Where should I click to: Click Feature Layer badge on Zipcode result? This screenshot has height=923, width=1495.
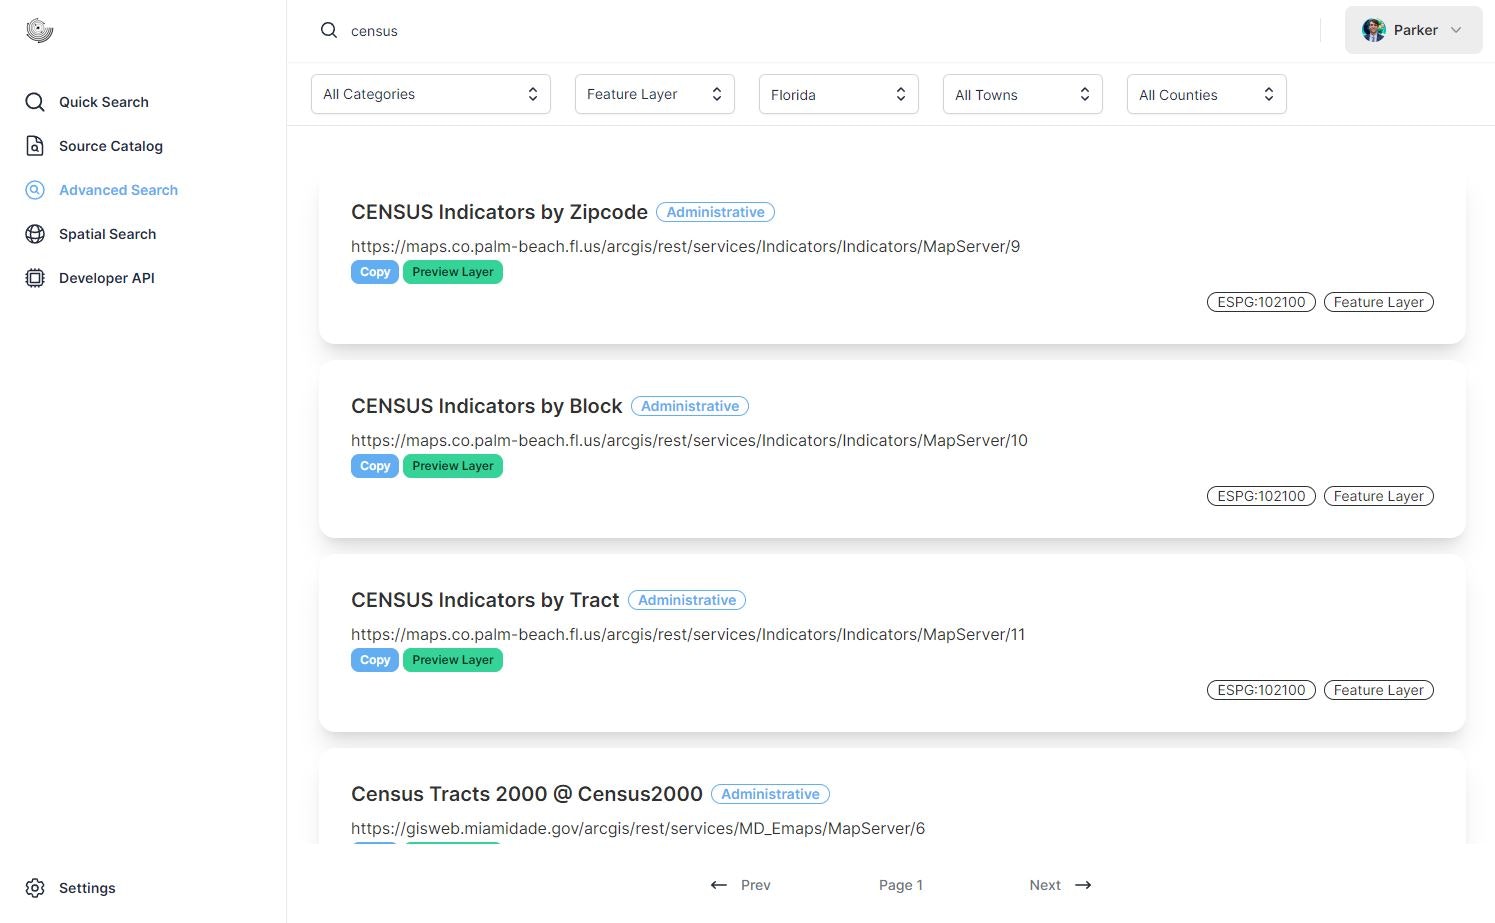(x=1379, y=302)
